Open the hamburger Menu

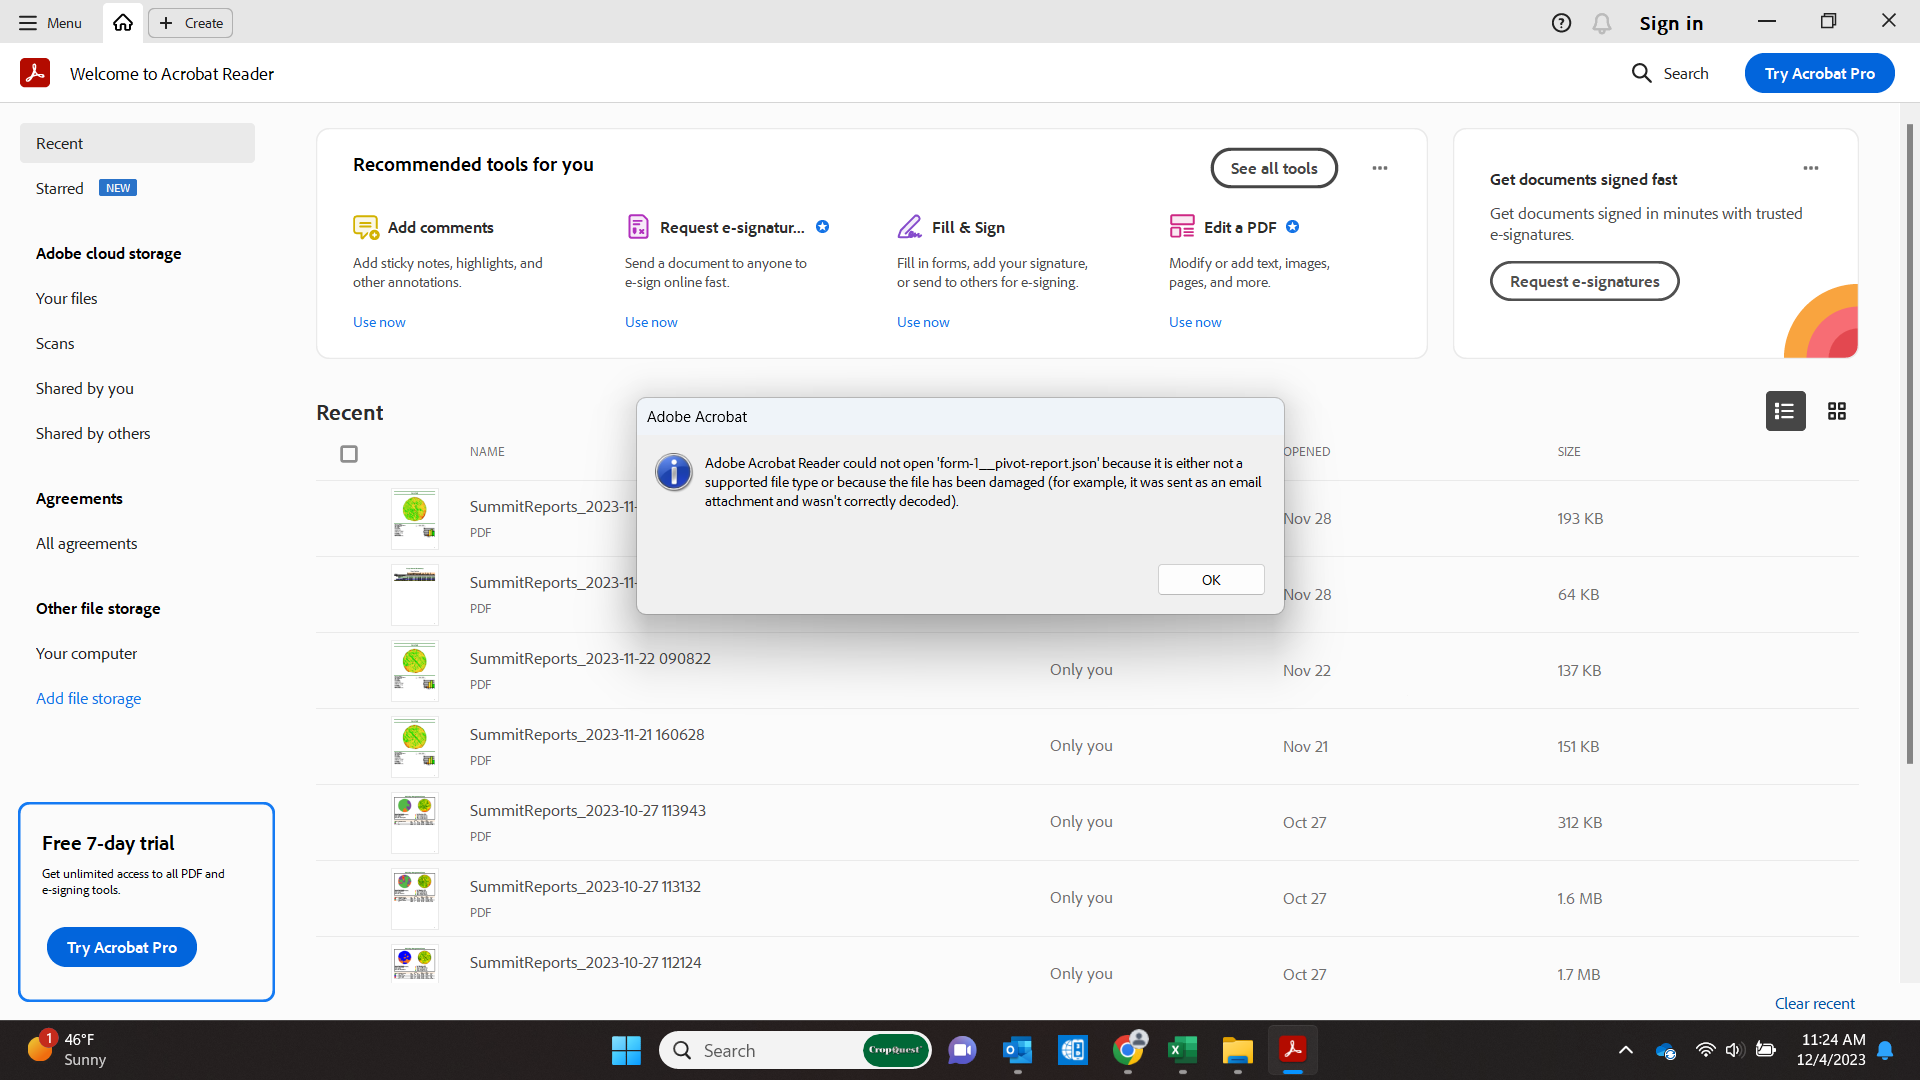(x=50, y=23)
